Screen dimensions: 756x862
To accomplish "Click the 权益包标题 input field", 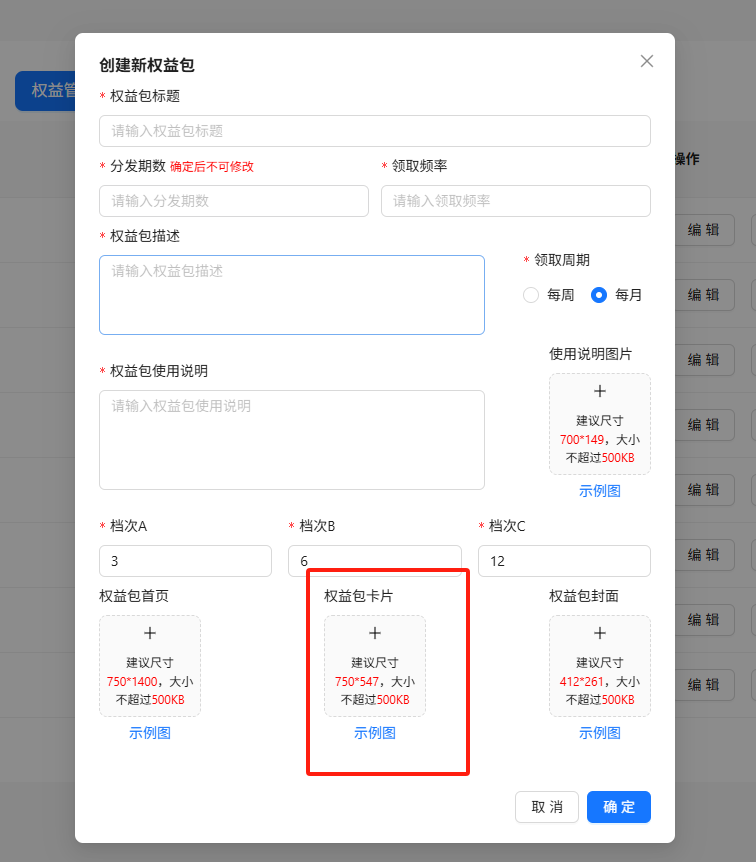I will click(375, 131).
